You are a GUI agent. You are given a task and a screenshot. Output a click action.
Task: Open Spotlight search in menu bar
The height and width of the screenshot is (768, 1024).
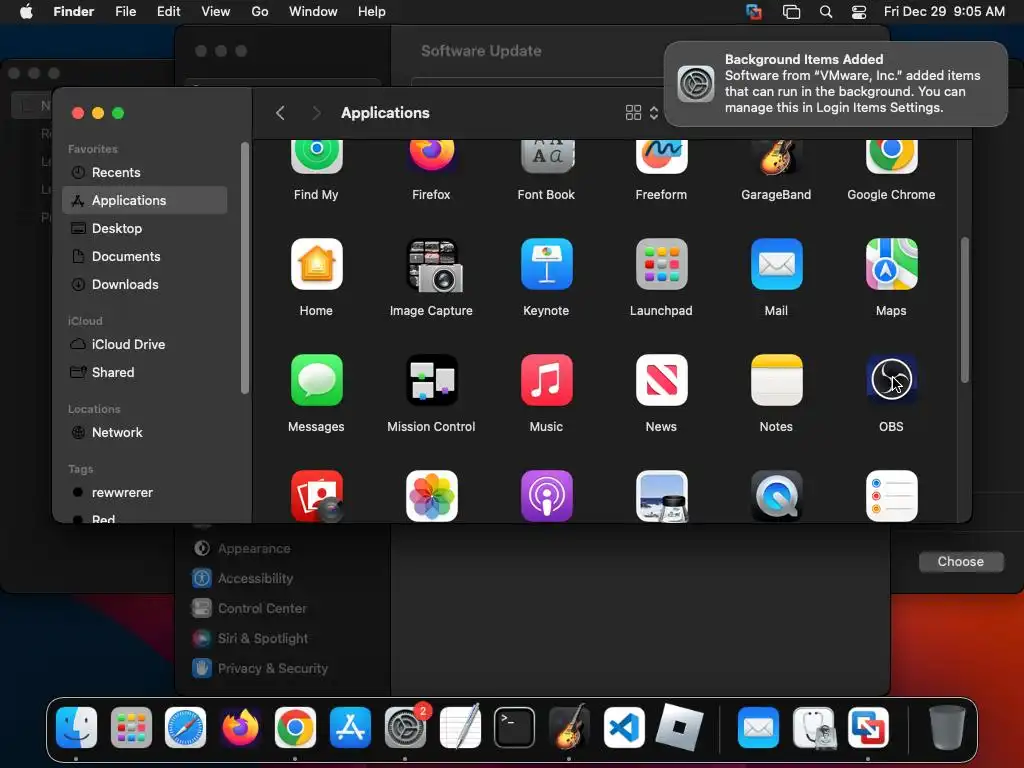(825, 12)
